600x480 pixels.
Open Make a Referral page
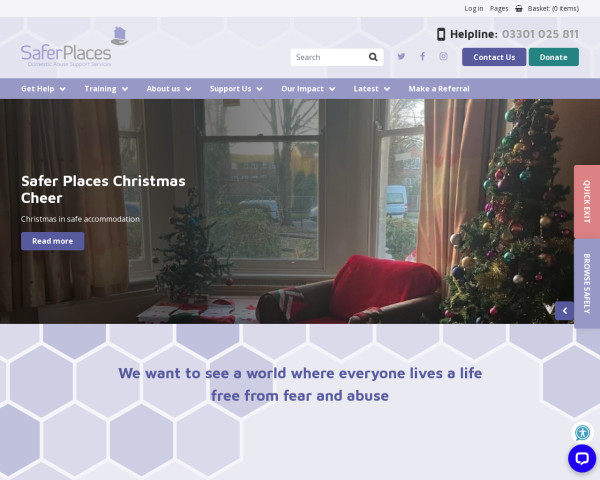click(439, 89)
